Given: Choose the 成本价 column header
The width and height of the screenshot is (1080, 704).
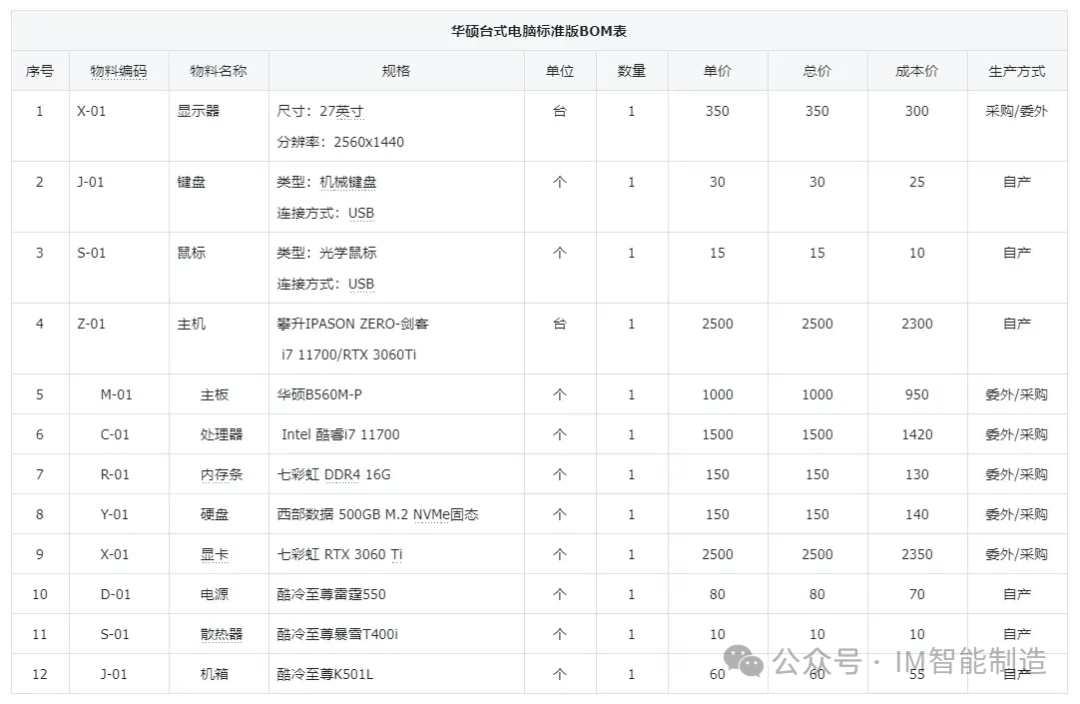Looking at the screenshot, I should pos(916,71).
